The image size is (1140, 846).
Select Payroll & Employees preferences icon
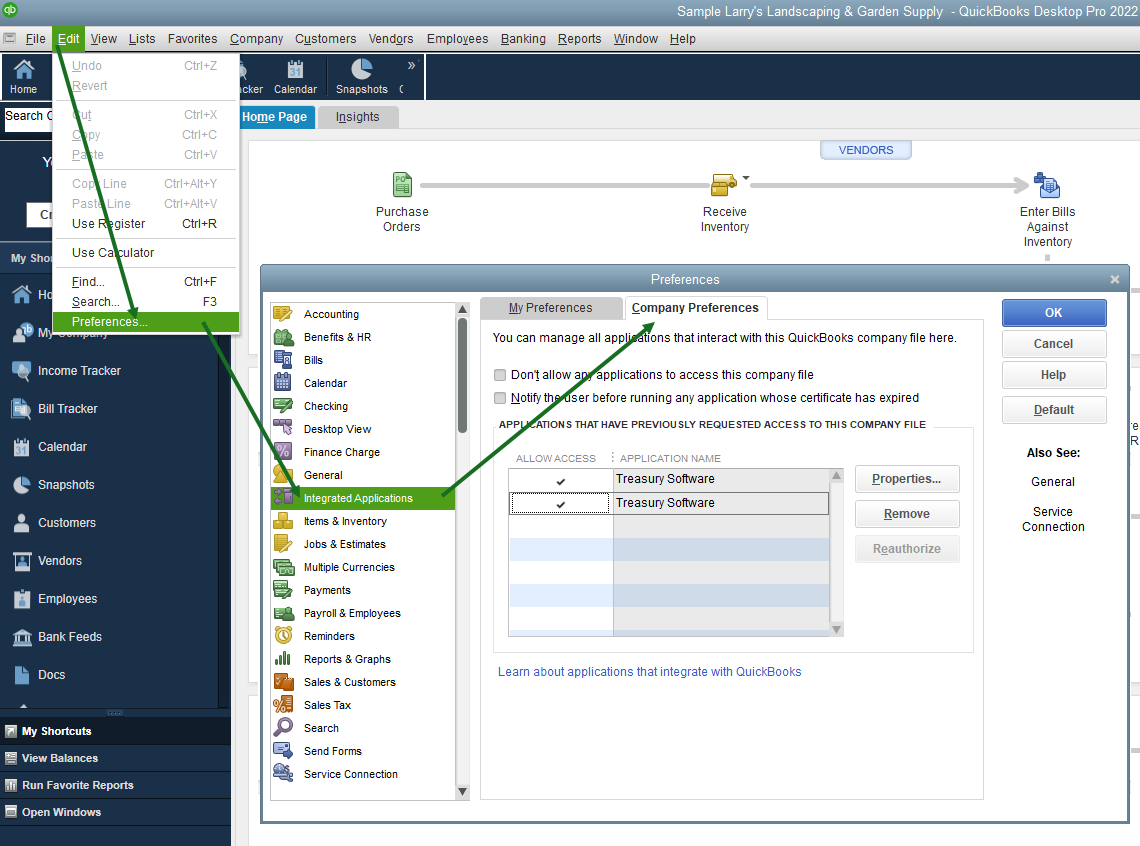[283, 613]
